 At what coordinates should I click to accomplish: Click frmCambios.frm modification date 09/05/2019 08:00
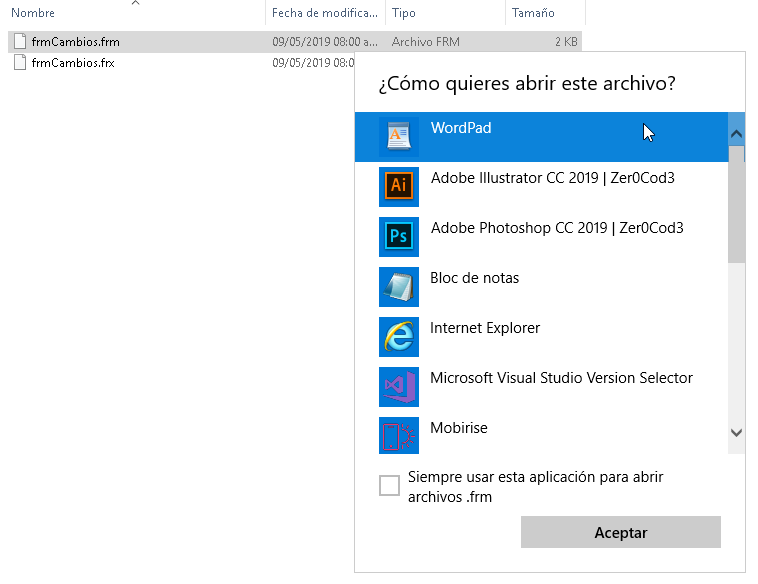point(325,42)
